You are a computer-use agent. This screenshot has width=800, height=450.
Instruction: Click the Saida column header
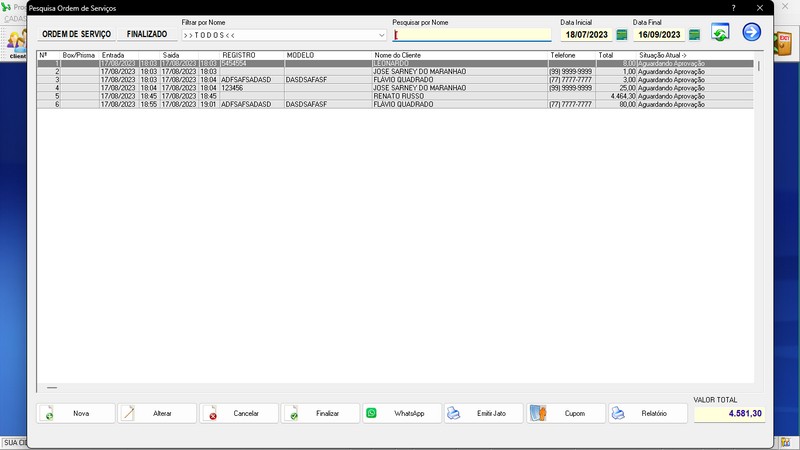click(x=180, y=55)
